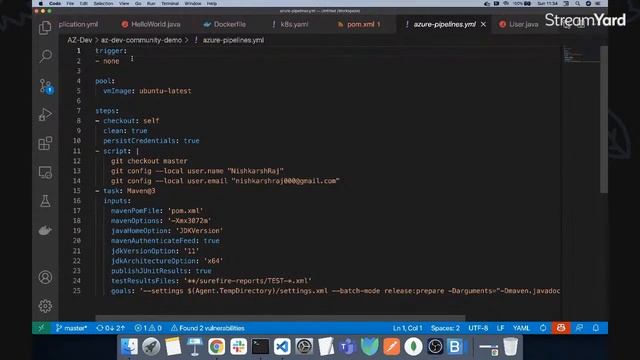Viewport: 640px width, 360px height.
Task: Open the Remote Explorer view
Action: (x=45, y=173)
